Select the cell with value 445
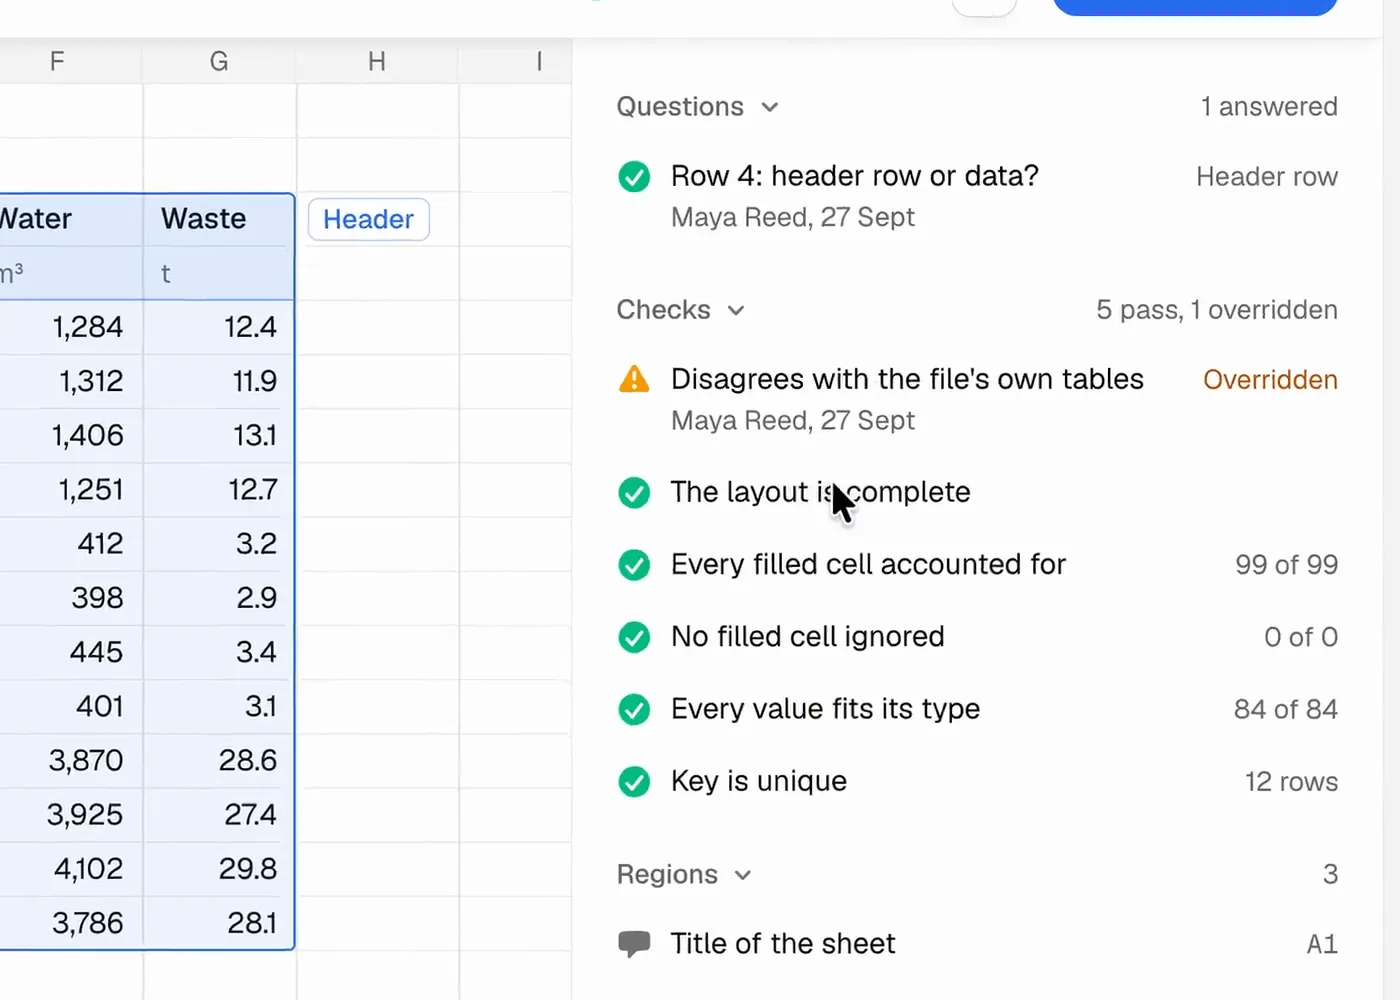 pos(71,652)
